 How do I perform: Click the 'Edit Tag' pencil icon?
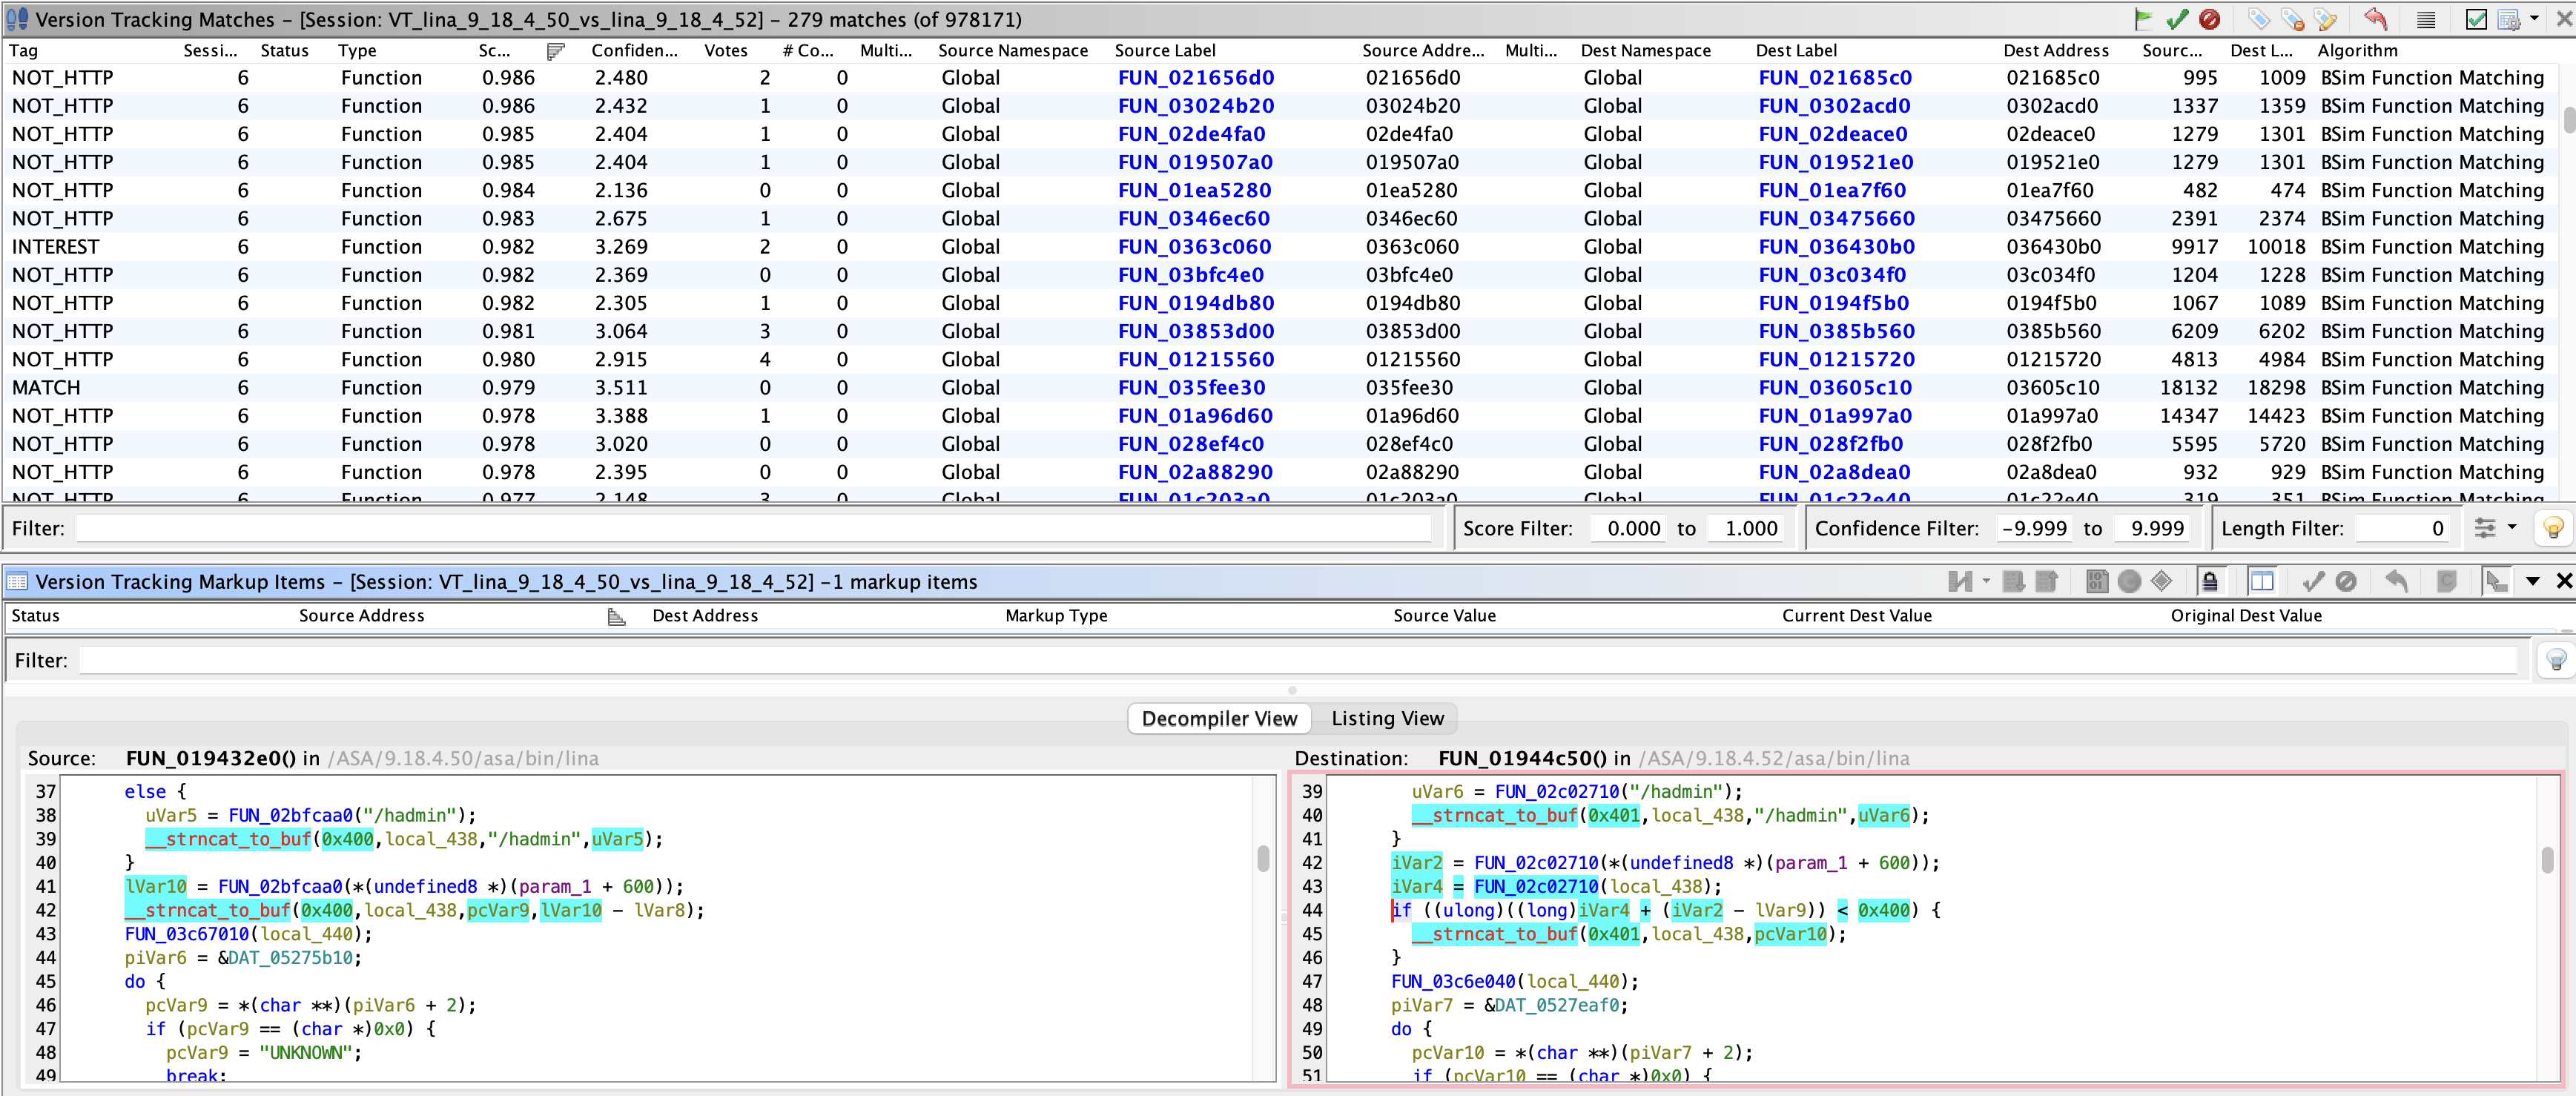point(2326,19)
